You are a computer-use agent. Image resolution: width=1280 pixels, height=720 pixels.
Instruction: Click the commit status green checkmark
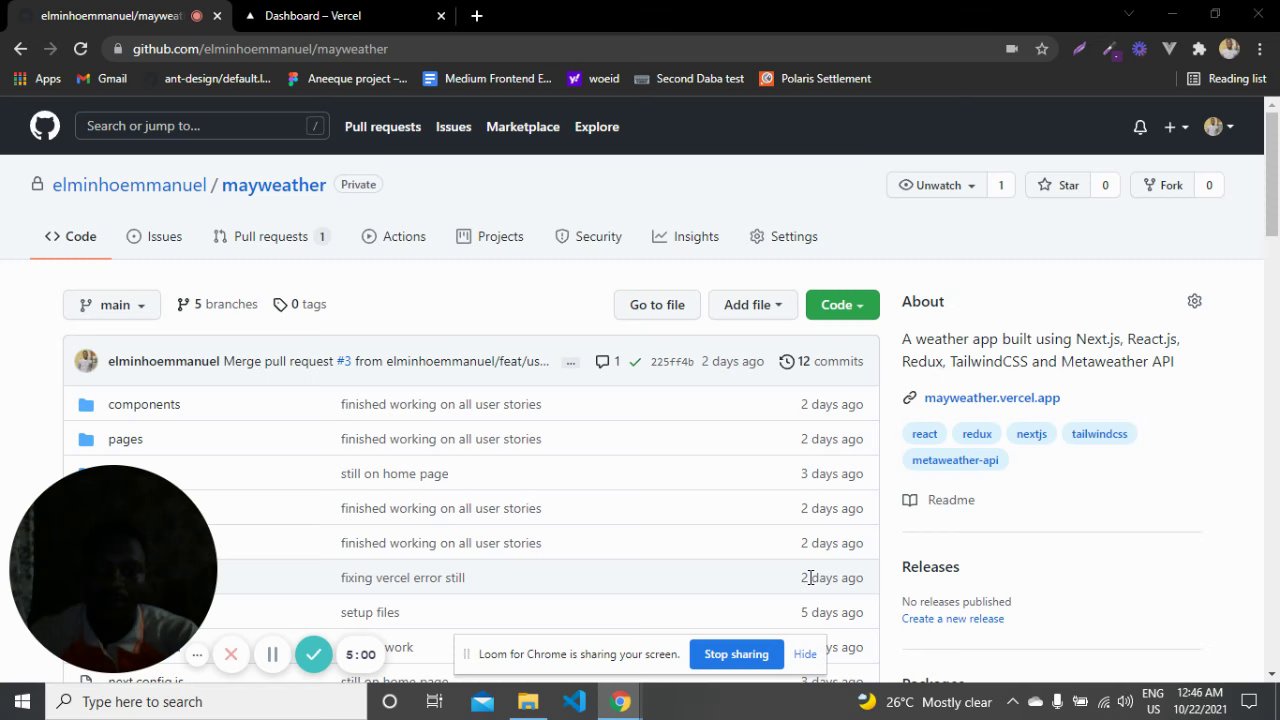click(x=635, y=362)
